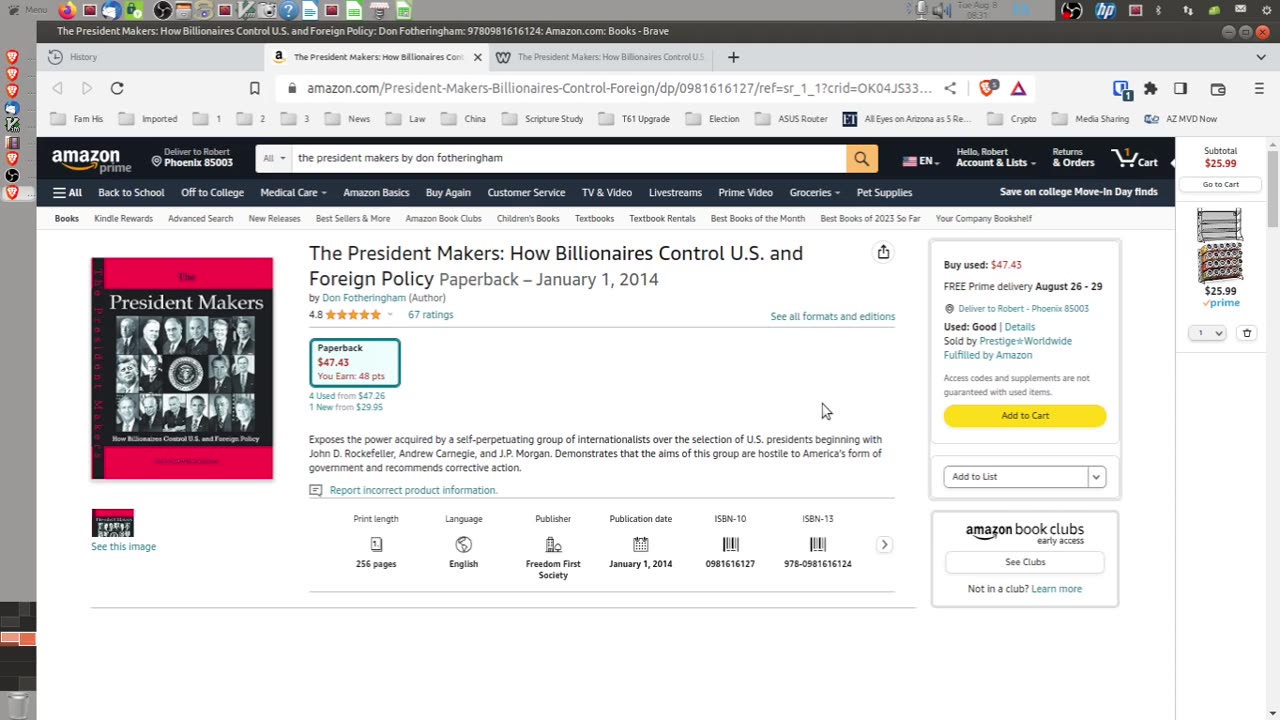This screenshot has height=720, width=1280.
Task: Expand the search category All dropdown
Action: 275,158
